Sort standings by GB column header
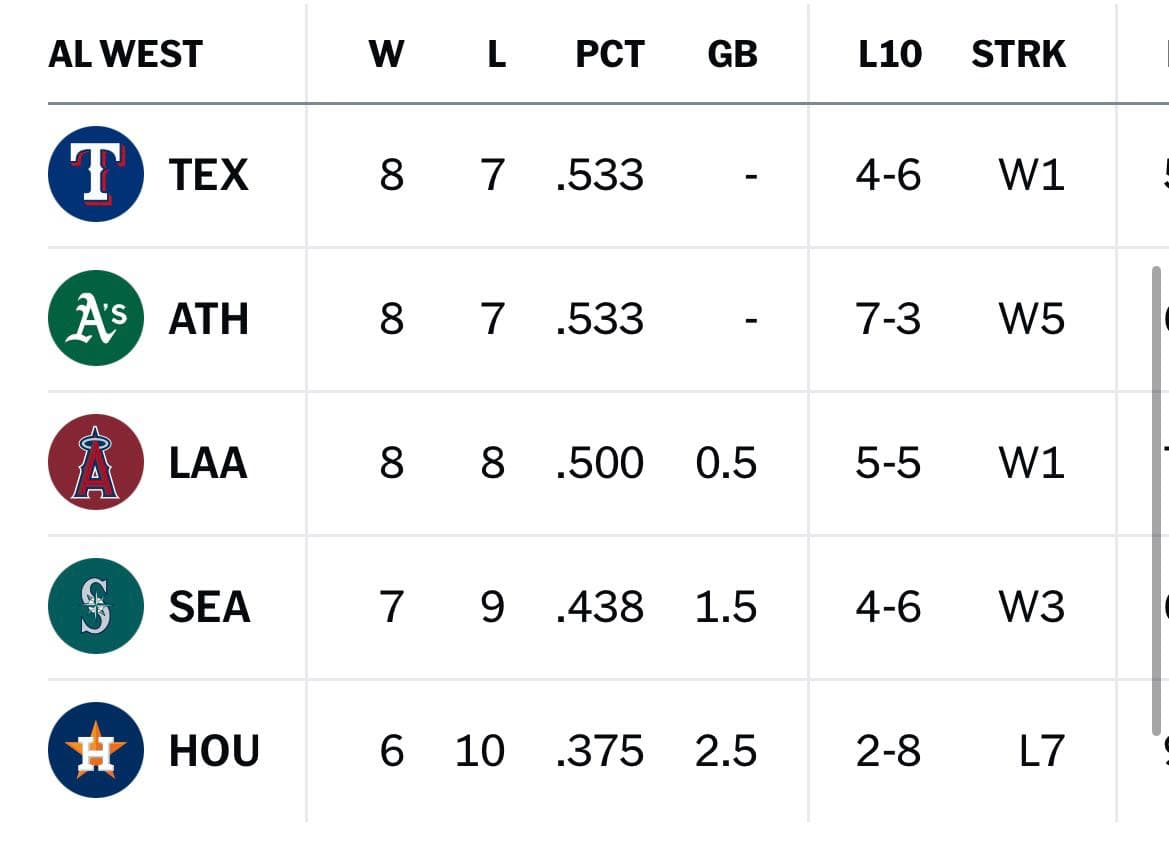1169x845 pixels. (732, 54)
